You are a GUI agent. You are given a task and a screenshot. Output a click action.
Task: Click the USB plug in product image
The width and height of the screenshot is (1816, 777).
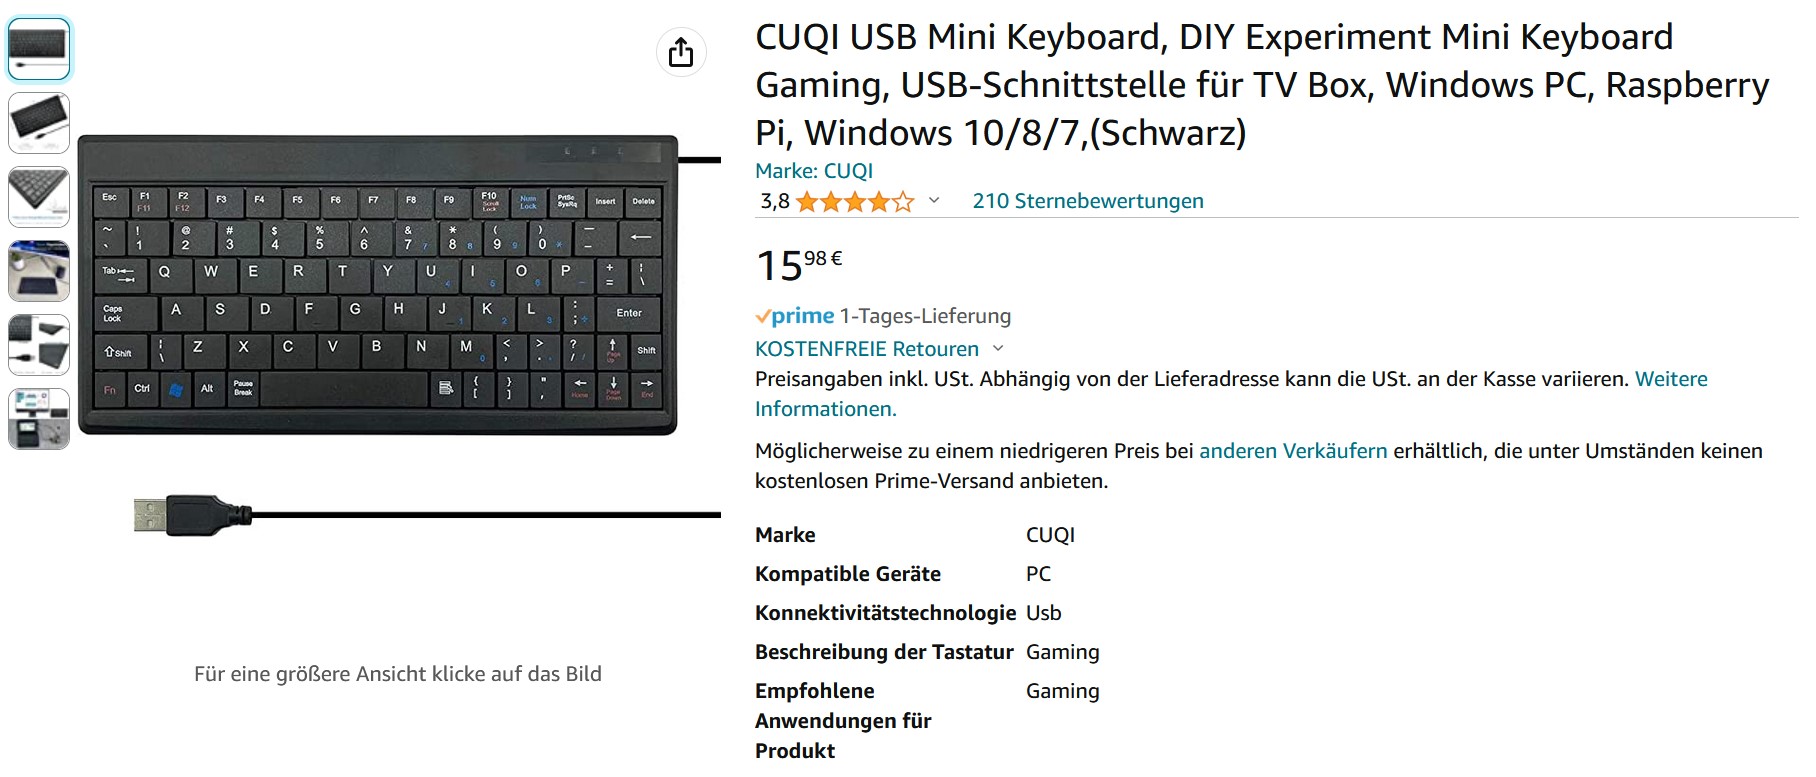coord(193,515)
